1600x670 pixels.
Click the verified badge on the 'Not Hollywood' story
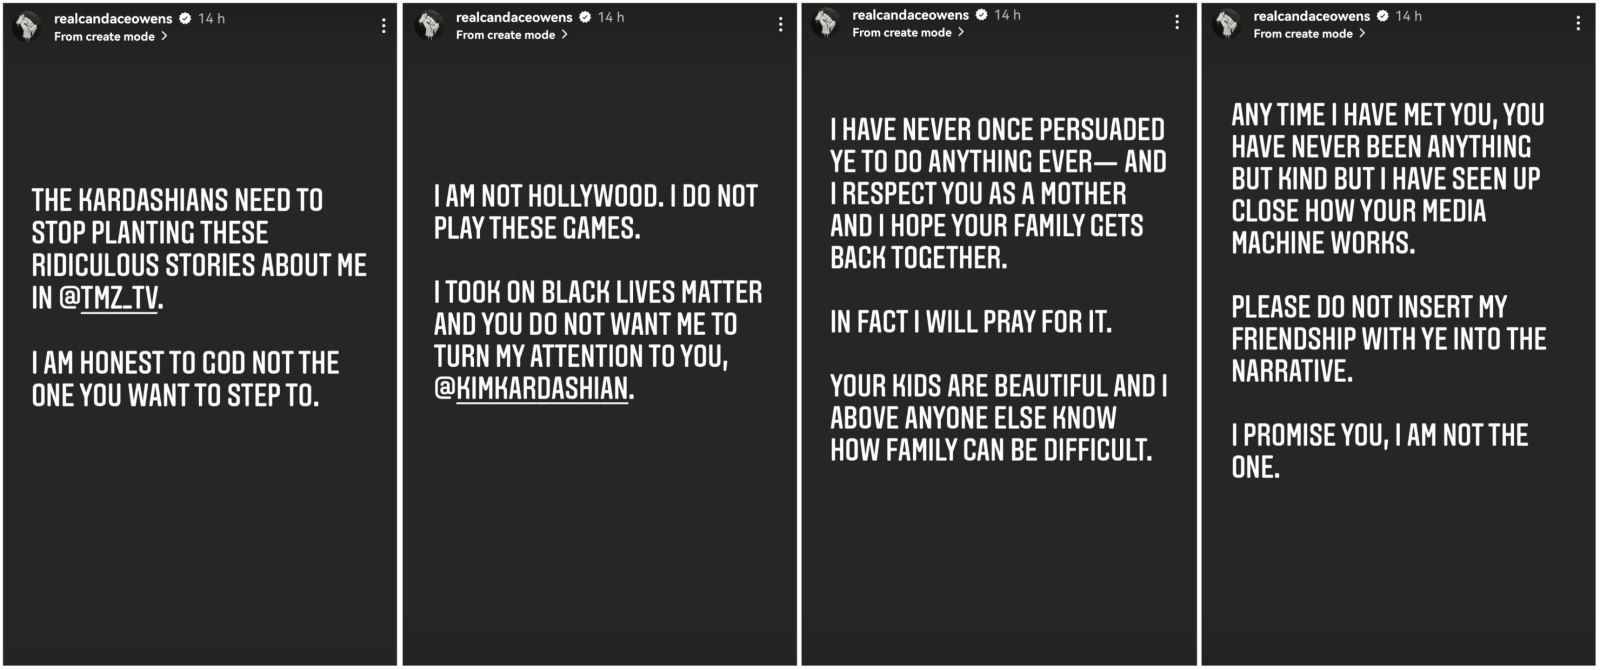point(585,17)
